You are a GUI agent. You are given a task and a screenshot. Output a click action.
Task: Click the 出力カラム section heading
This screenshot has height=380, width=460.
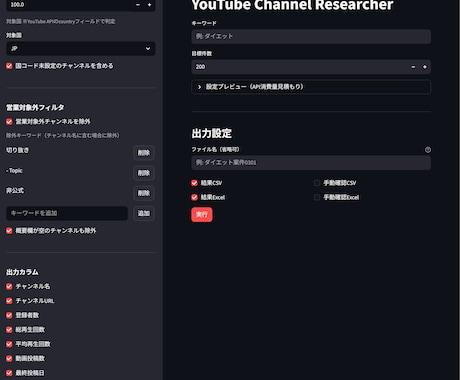coord(22,272)
